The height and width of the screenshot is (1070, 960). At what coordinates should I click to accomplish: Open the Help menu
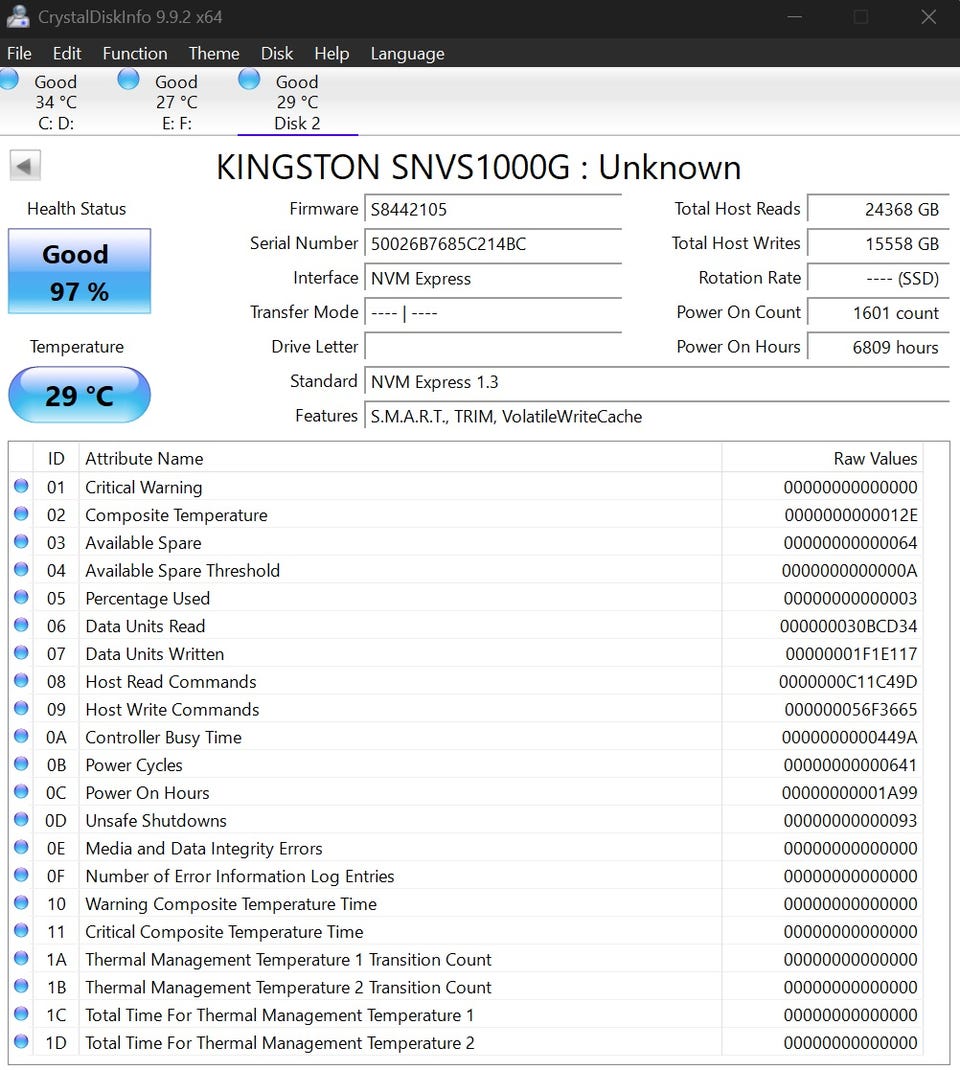(332, 53)
